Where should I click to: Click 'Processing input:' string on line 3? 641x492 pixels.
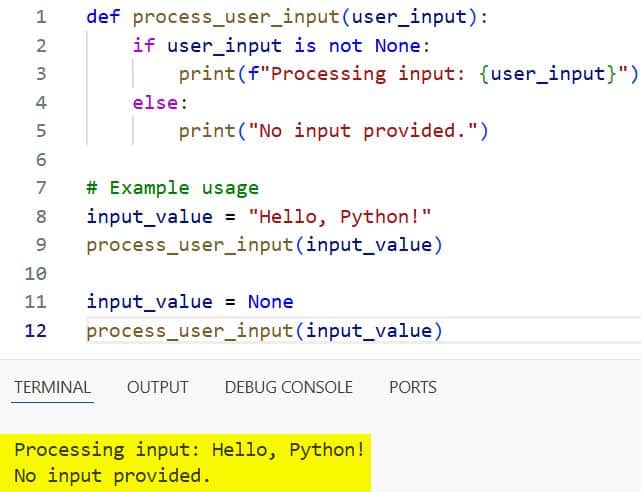[x=368, y=75]
